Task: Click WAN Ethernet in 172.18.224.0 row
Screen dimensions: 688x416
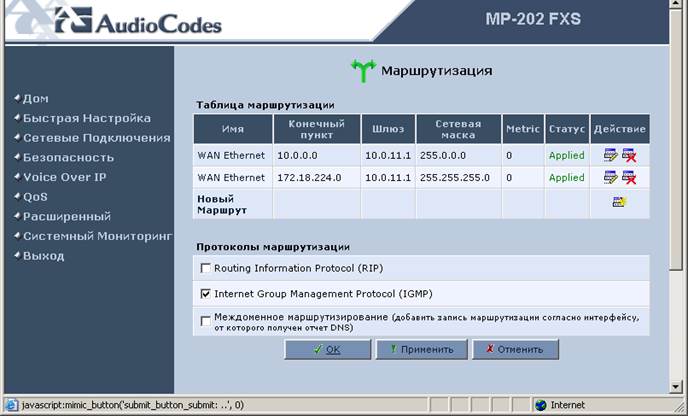Action: coord(231,178)
